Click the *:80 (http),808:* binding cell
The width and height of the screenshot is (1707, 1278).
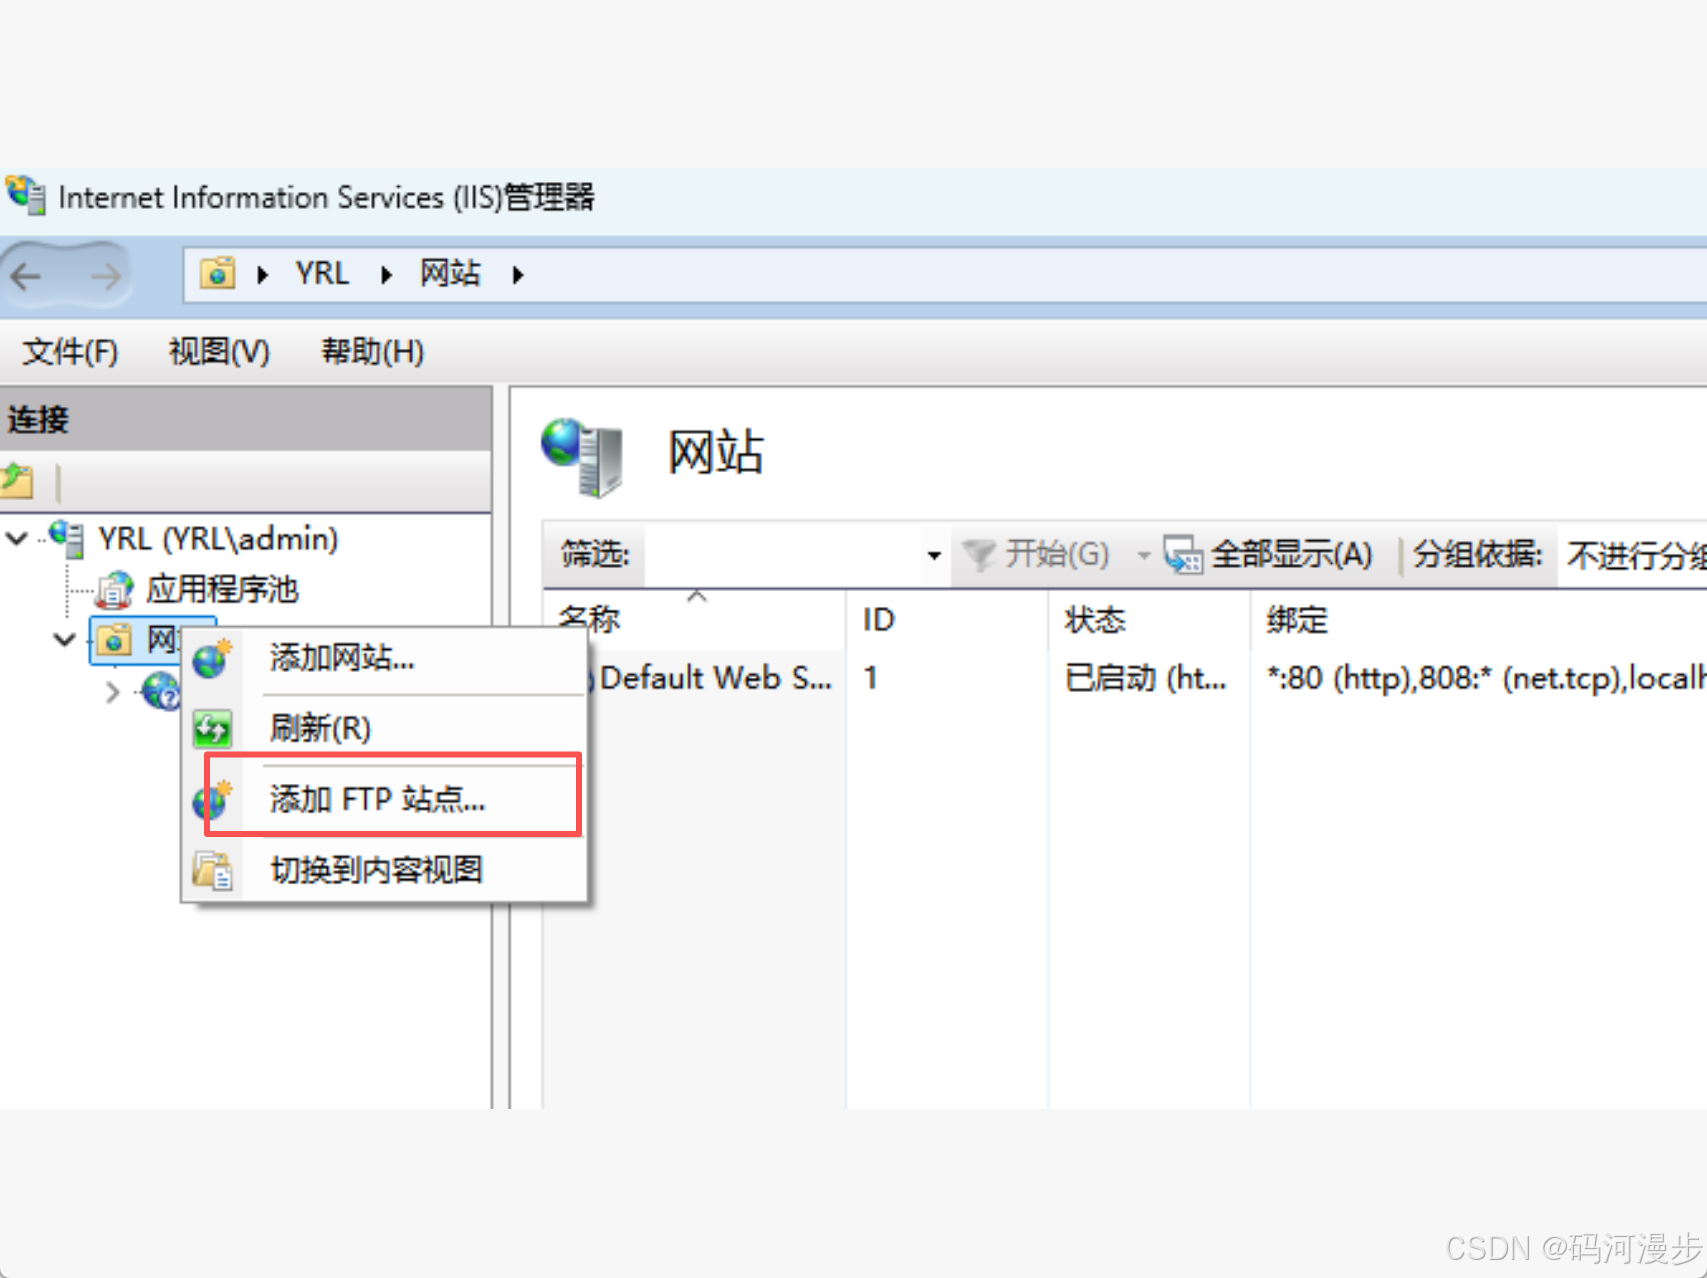coord(1486,678)
